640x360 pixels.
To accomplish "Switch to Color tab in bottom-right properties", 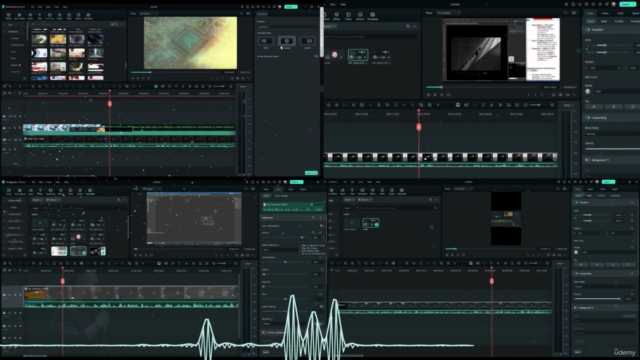I will (602, 189).
